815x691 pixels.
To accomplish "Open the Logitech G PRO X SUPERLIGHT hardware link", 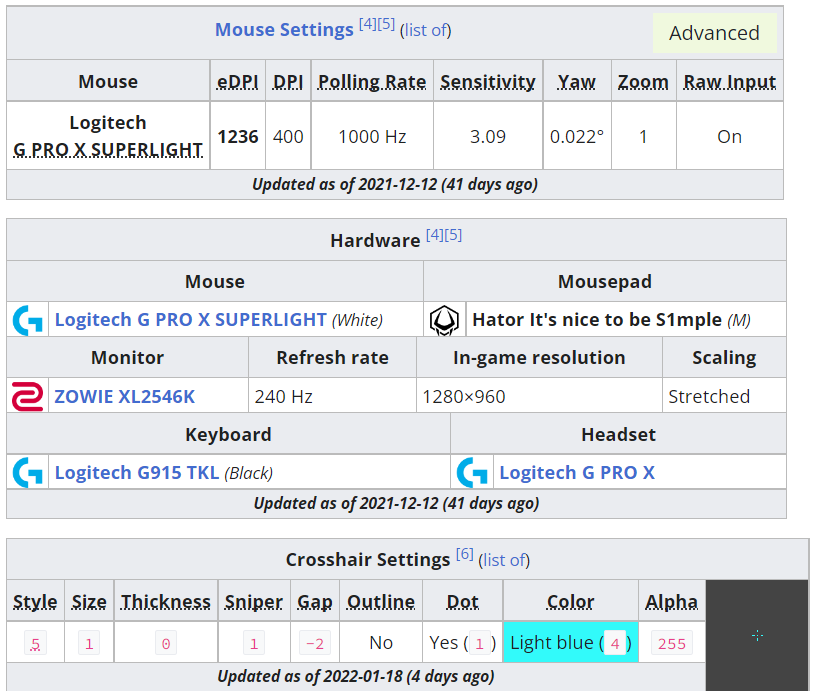I will tap(190, 320).
